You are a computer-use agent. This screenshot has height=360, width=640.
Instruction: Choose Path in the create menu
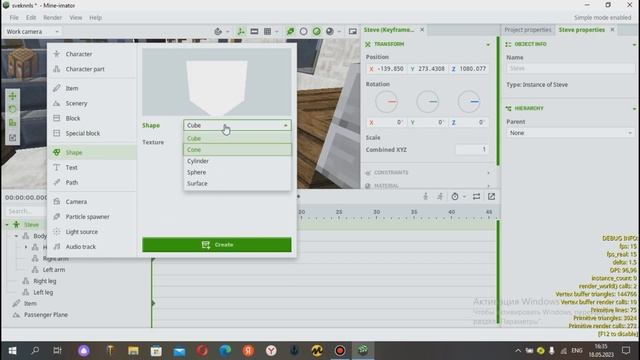coord(92,182)
